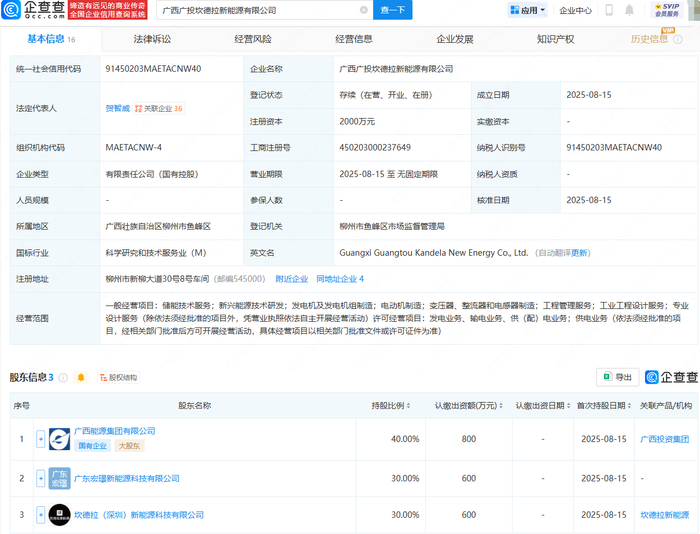Expand row 2 shareholder 广东宏疆新能源科技
Image resolution: width=700 pixels, height=534 pixels.
coord(41,478)
